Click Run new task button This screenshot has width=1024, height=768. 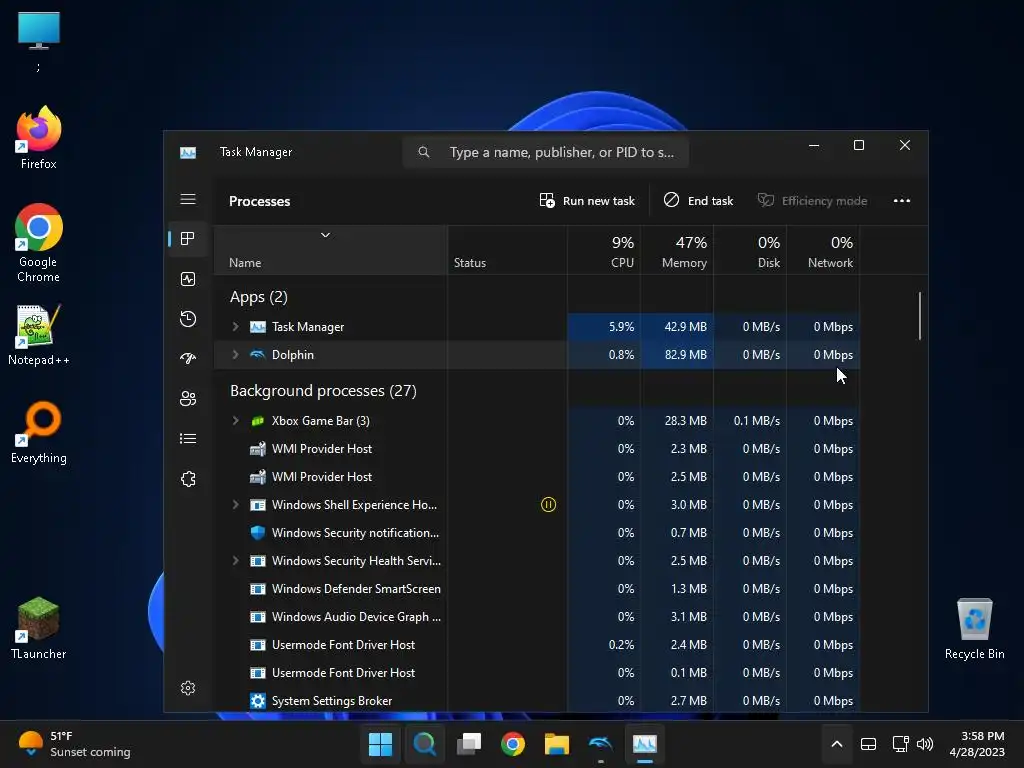pyautogui.click(x=587, y=200)
